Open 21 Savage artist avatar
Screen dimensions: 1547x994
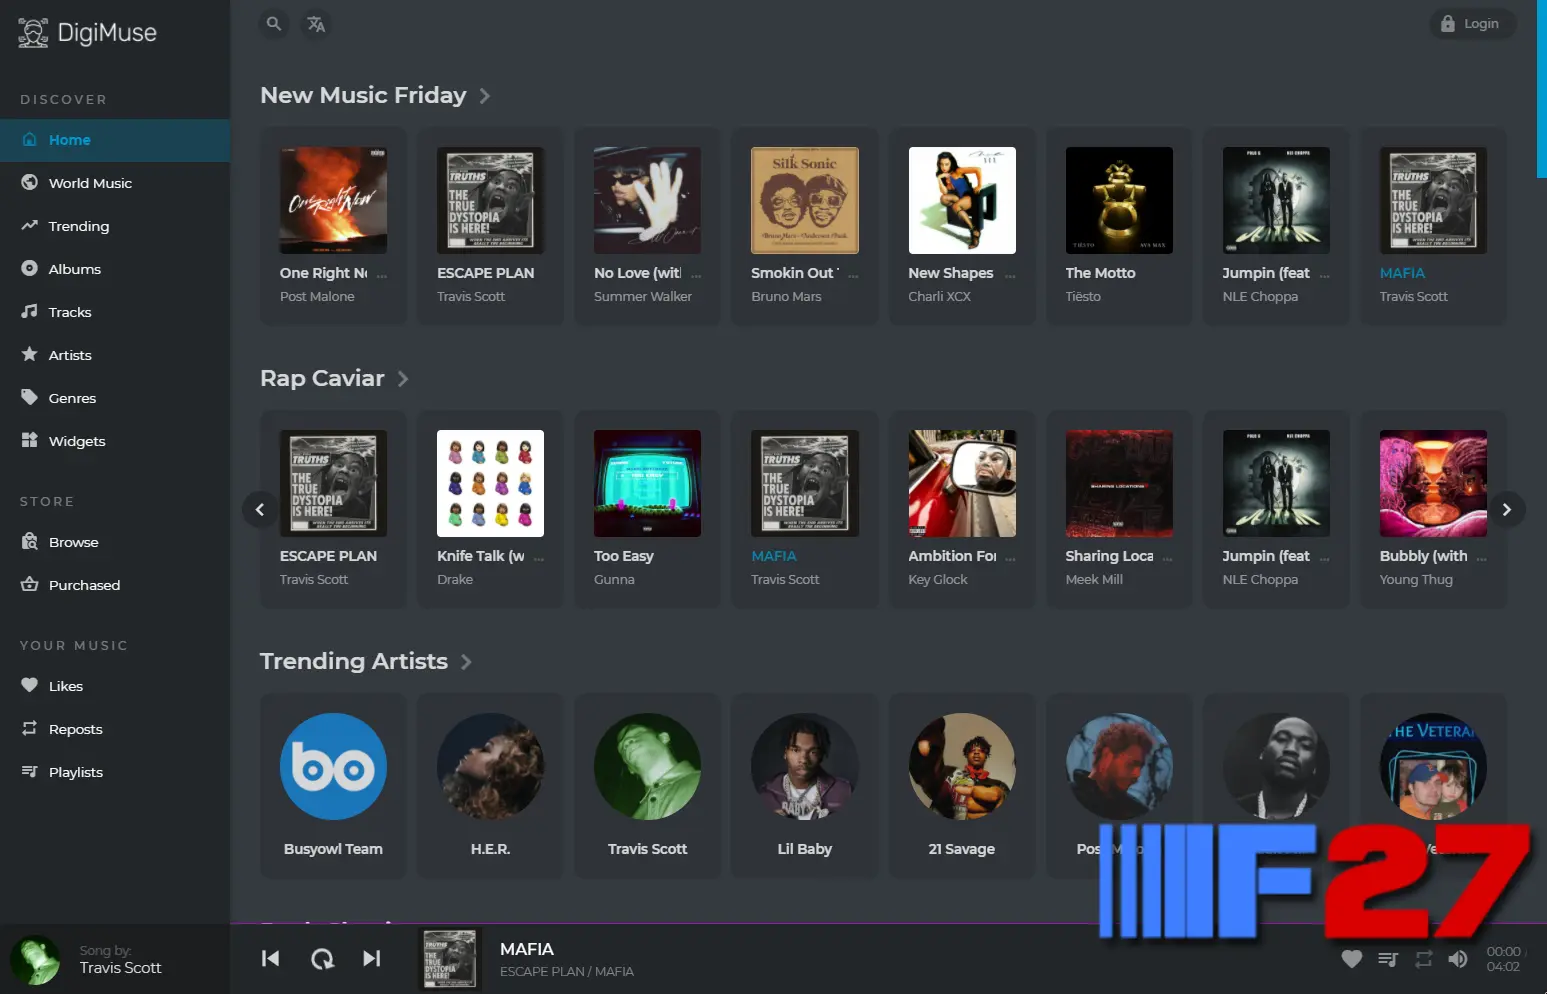pos(962,766)
